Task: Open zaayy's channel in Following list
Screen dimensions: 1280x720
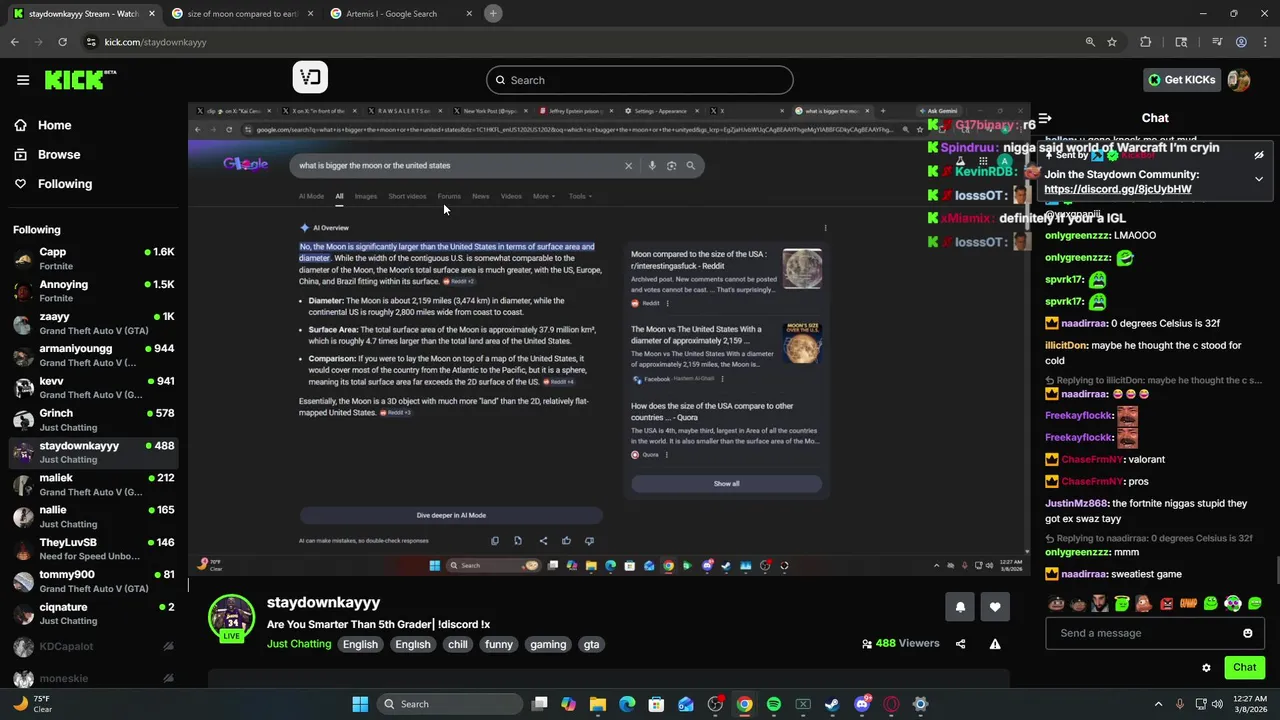Action: (94, 323)
